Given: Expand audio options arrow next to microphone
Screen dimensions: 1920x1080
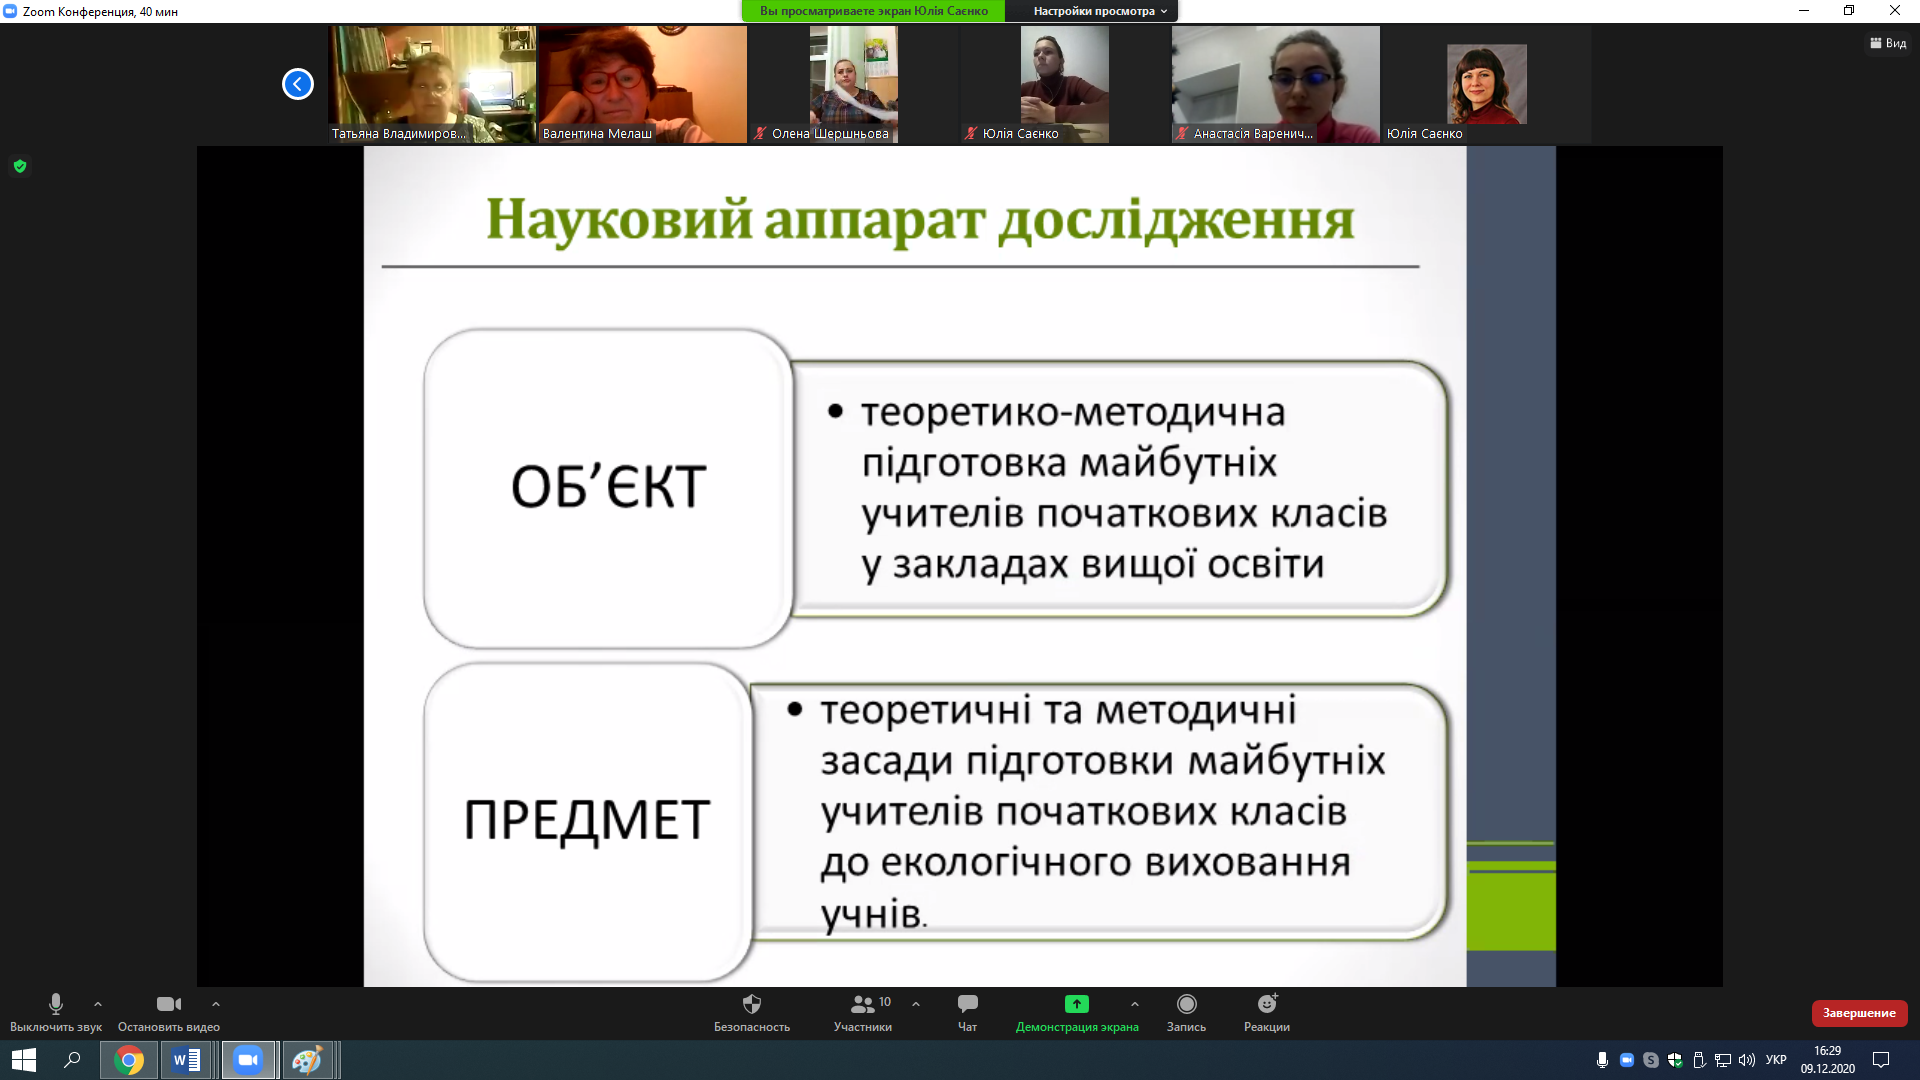Looking at the screenshot, I should tap(98, 1004).
